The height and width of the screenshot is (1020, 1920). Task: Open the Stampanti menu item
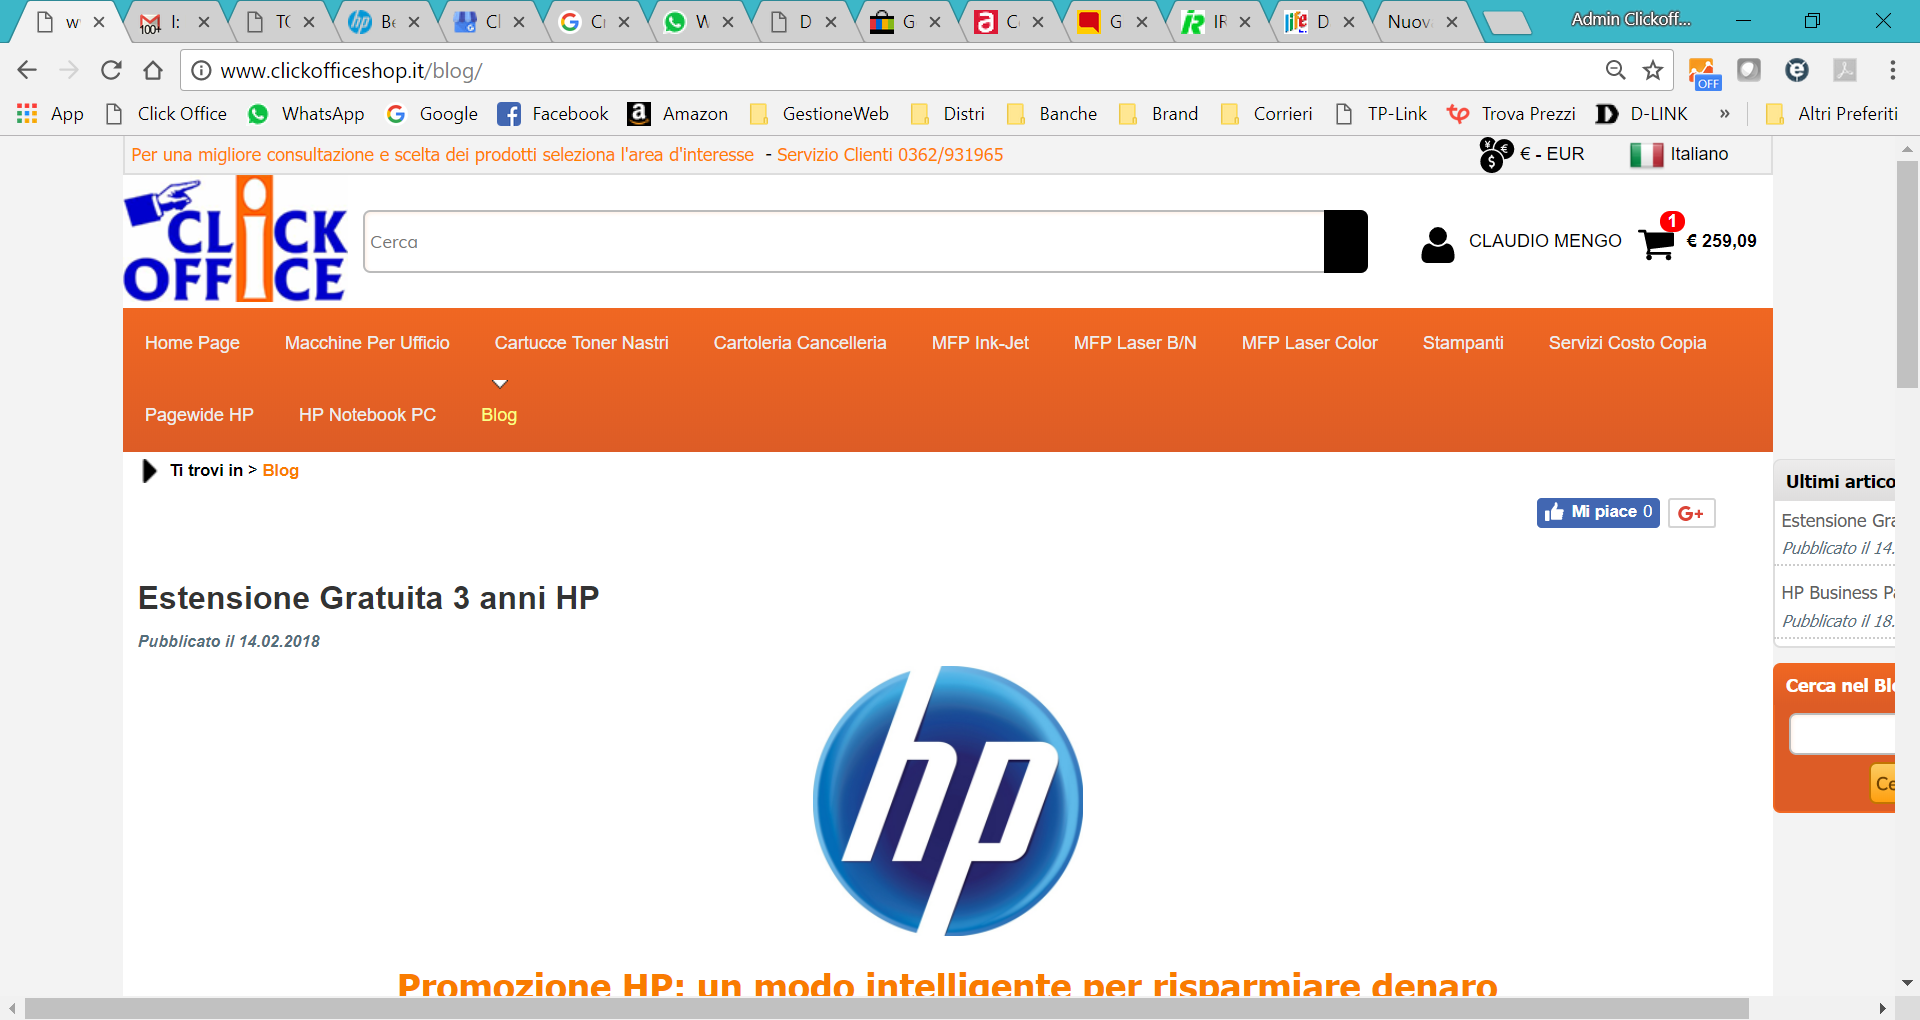click(1463, 343)
